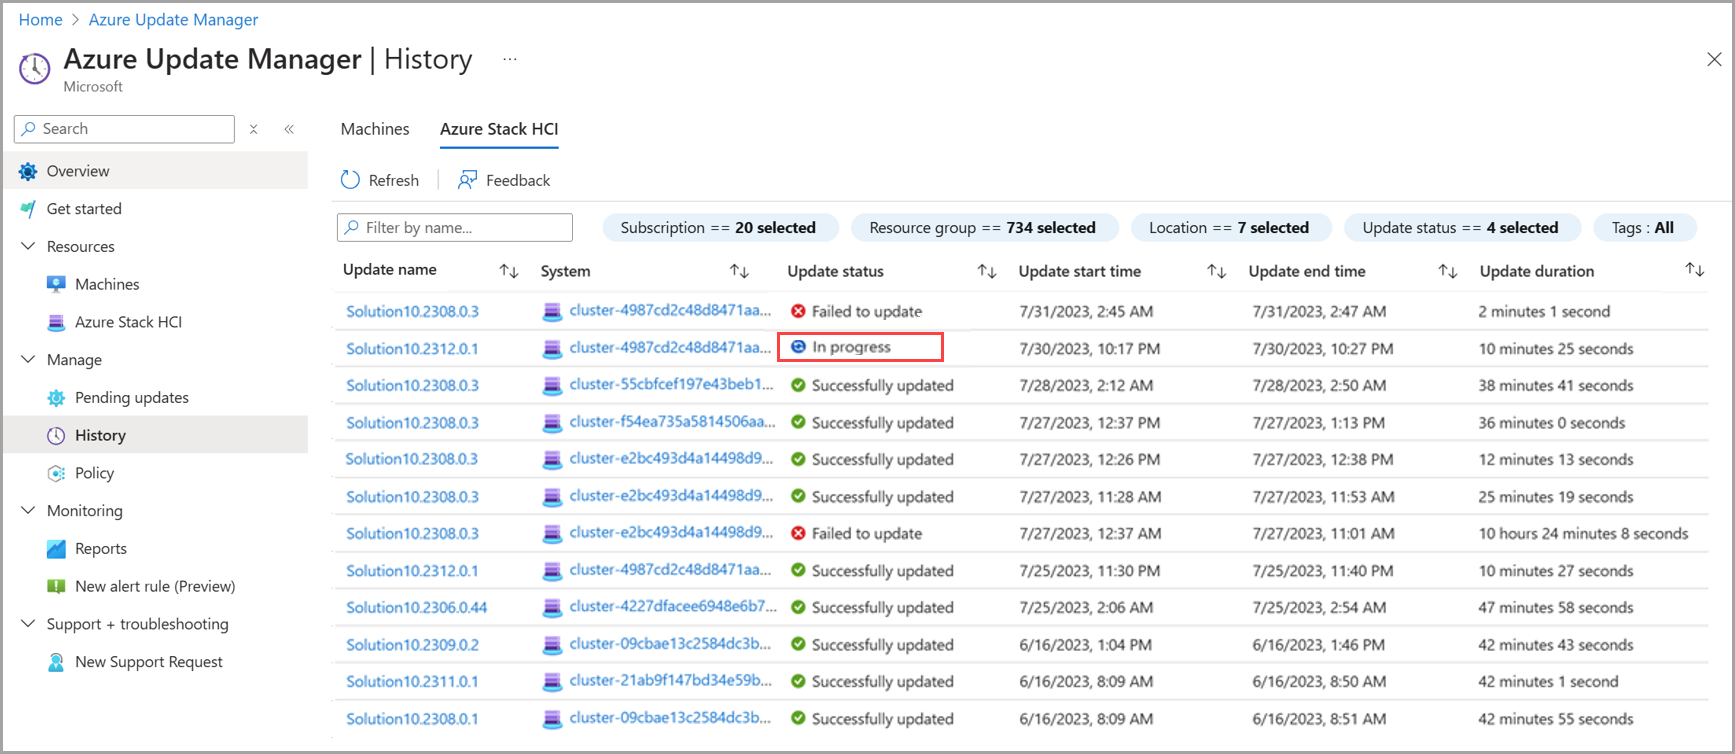Go to Home breadcrumb link

(x=40, y=20)
